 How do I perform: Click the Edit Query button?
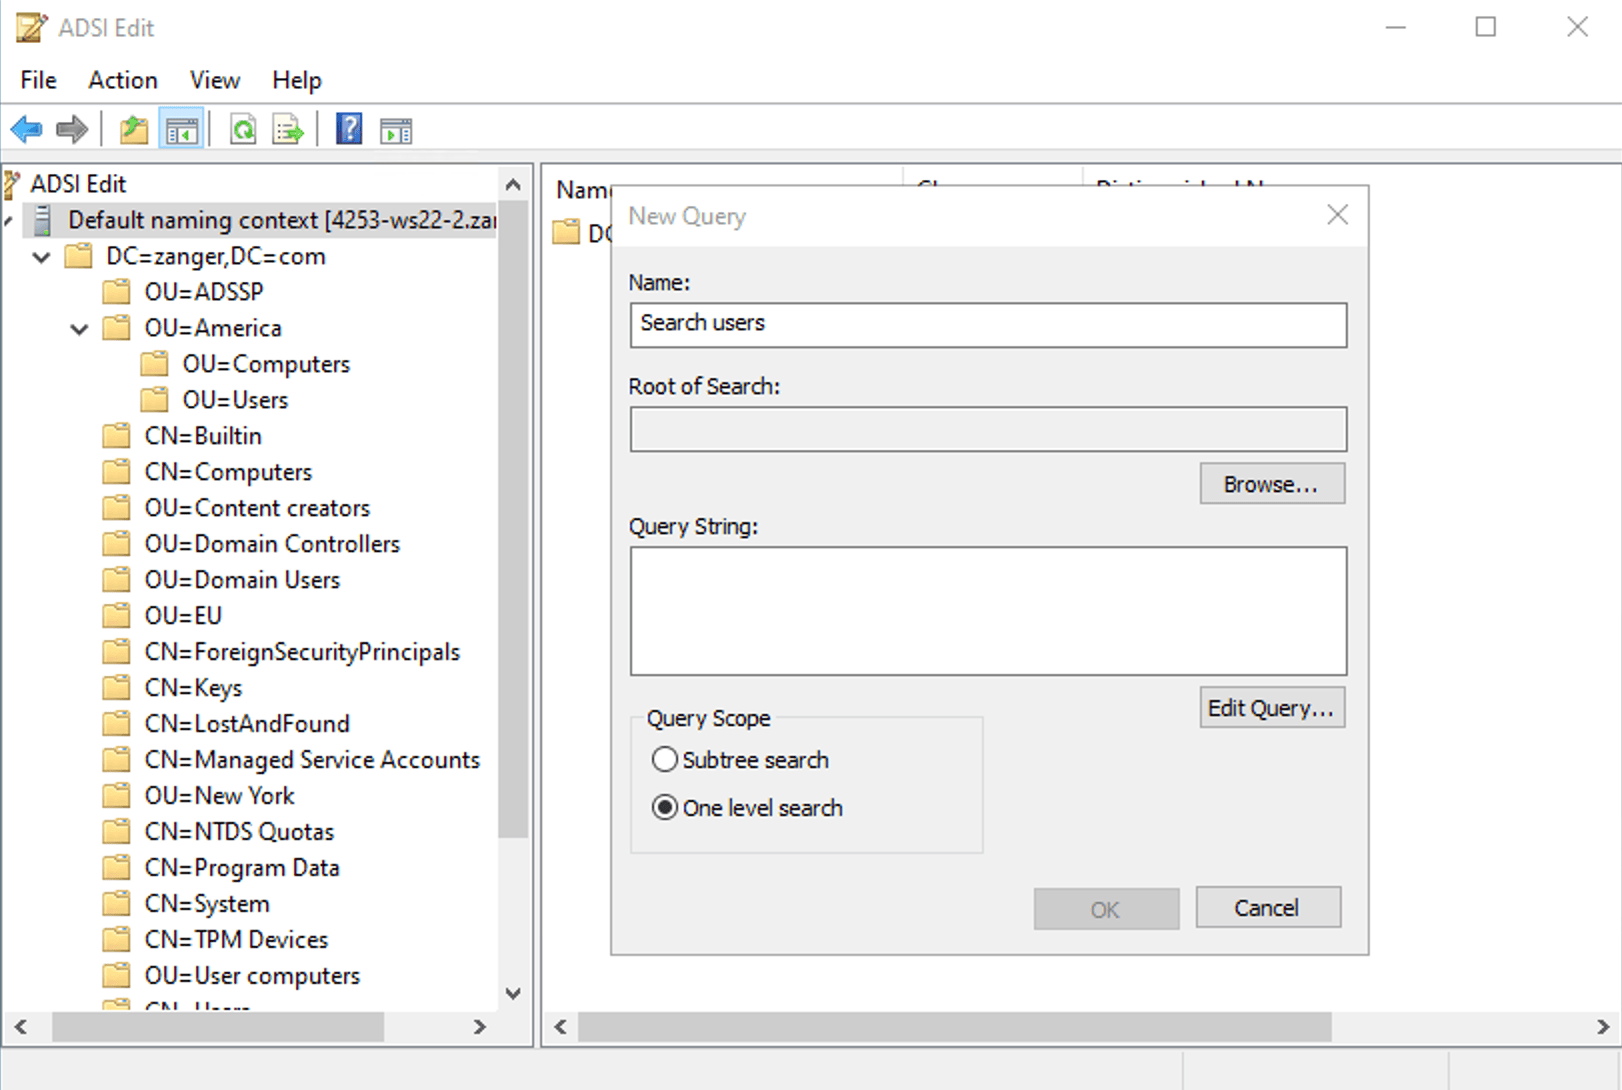(1271, 708)
